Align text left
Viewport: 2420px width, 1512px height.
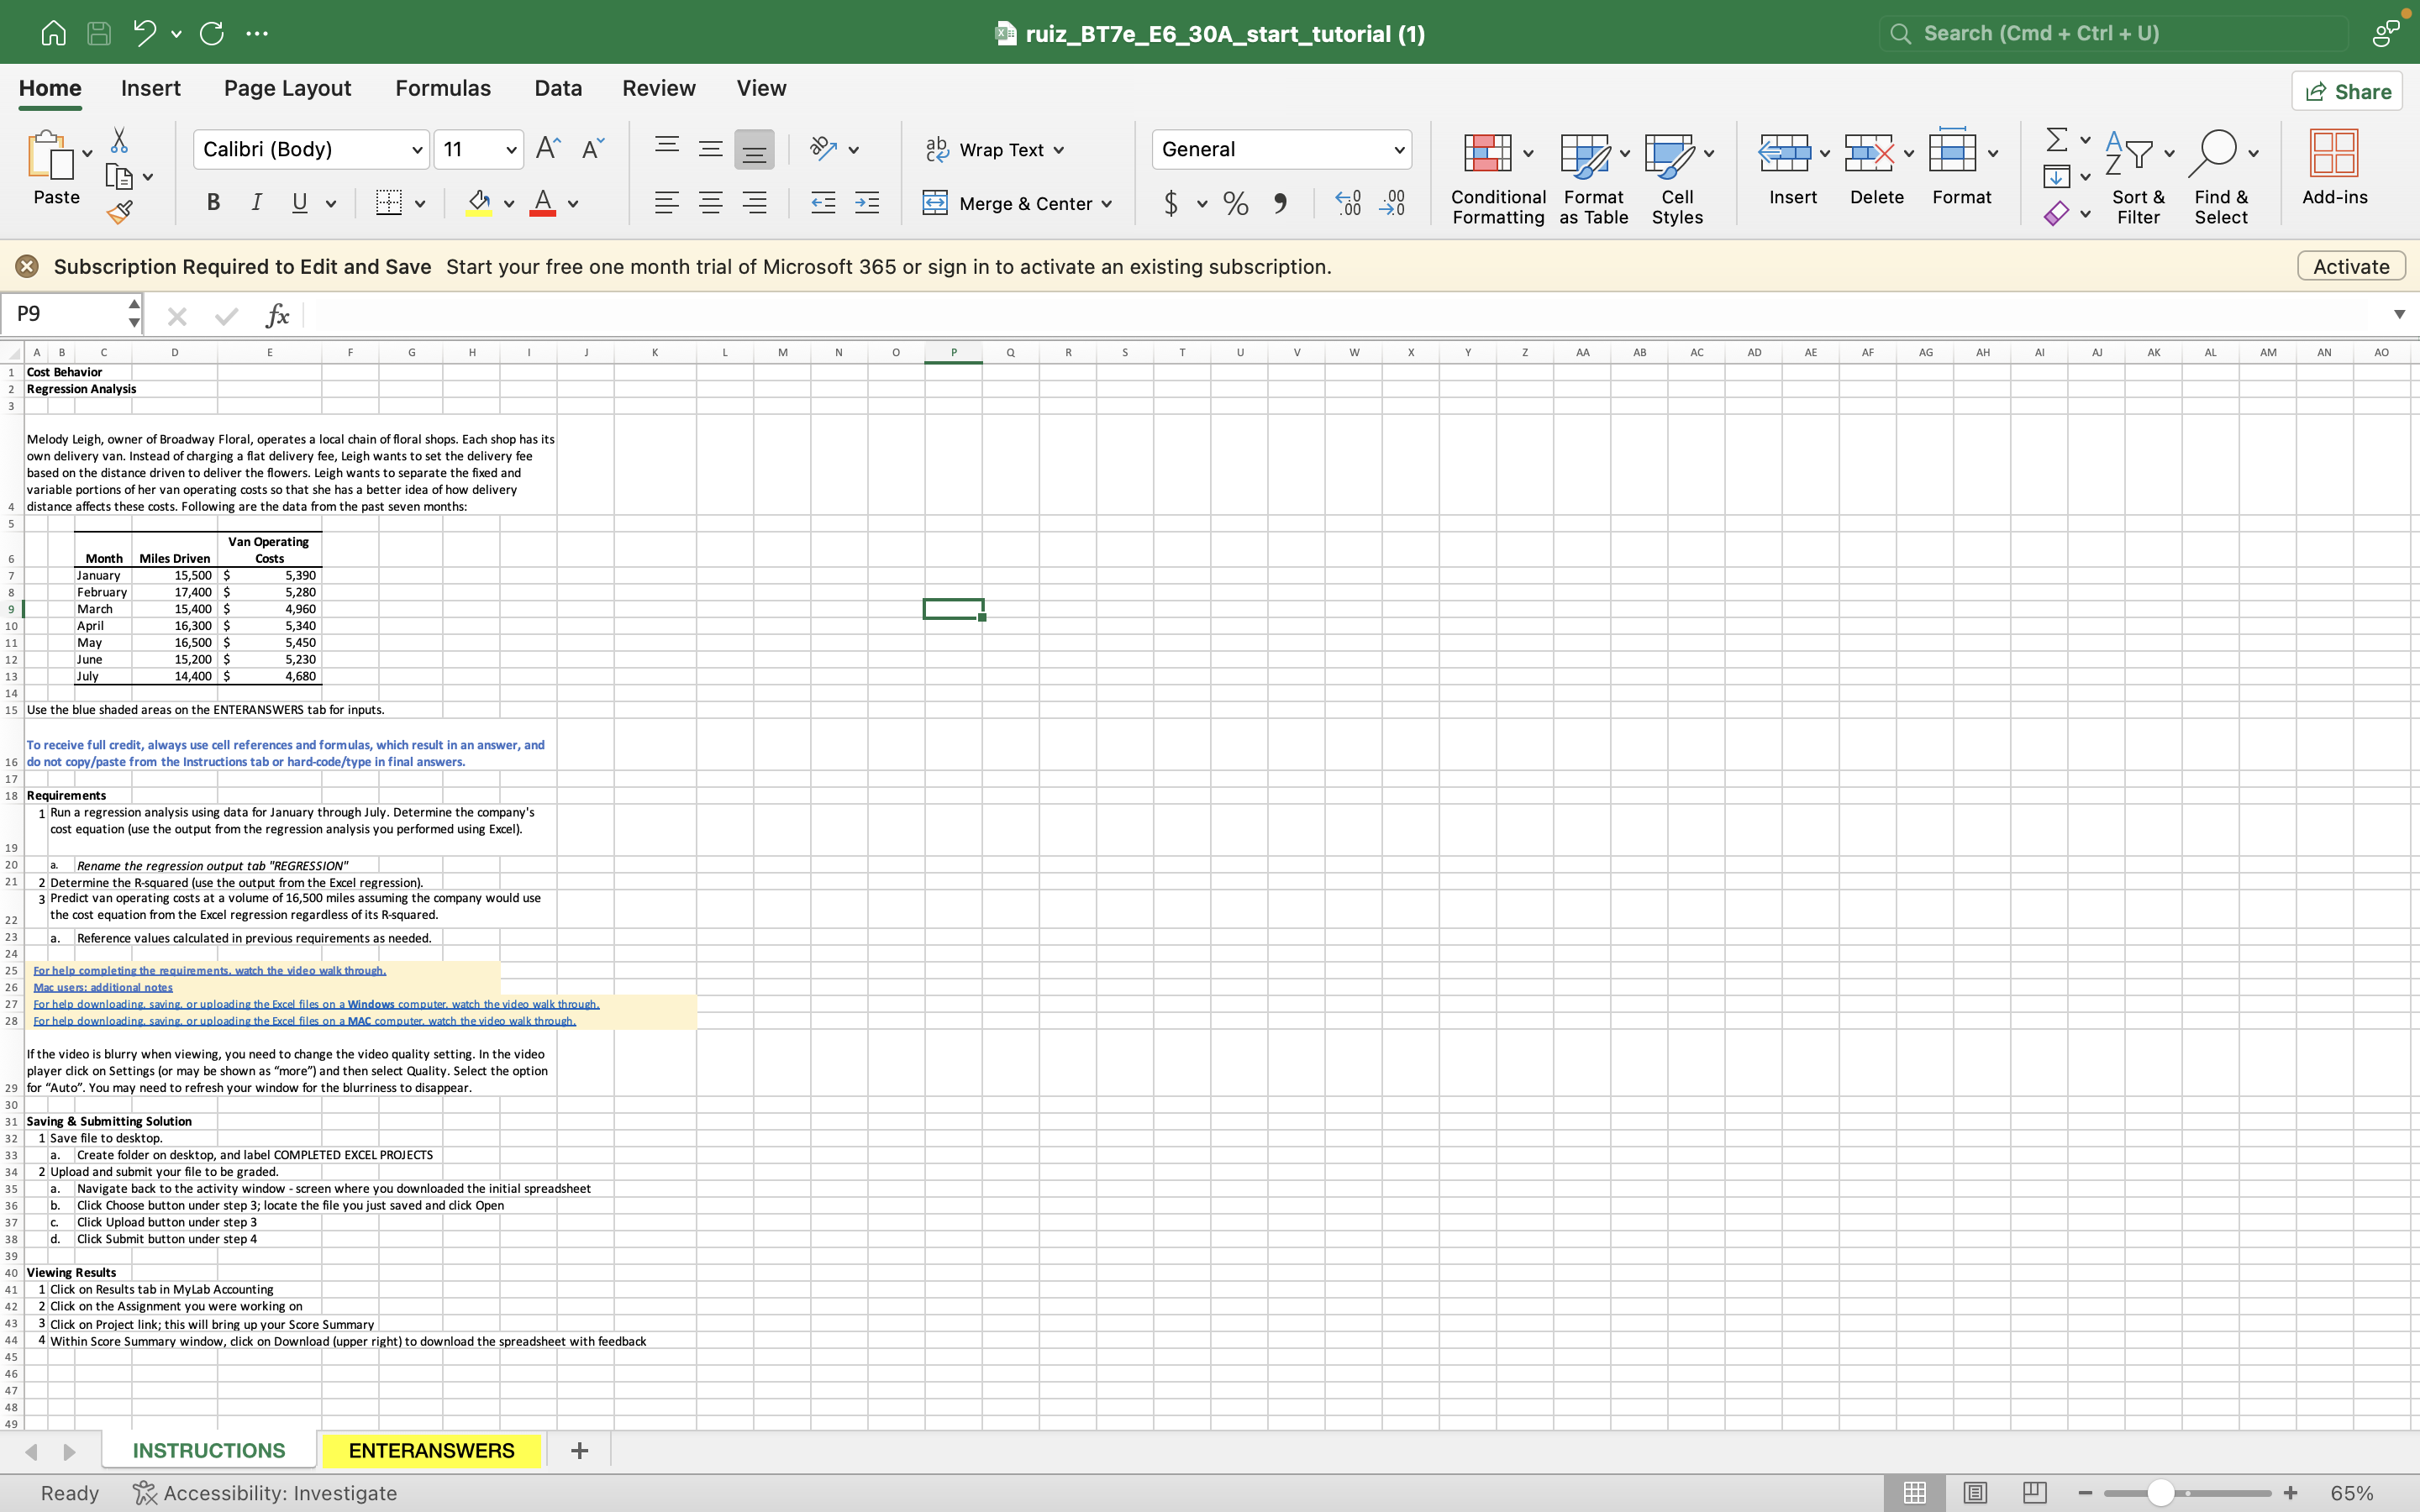point(667,203)
